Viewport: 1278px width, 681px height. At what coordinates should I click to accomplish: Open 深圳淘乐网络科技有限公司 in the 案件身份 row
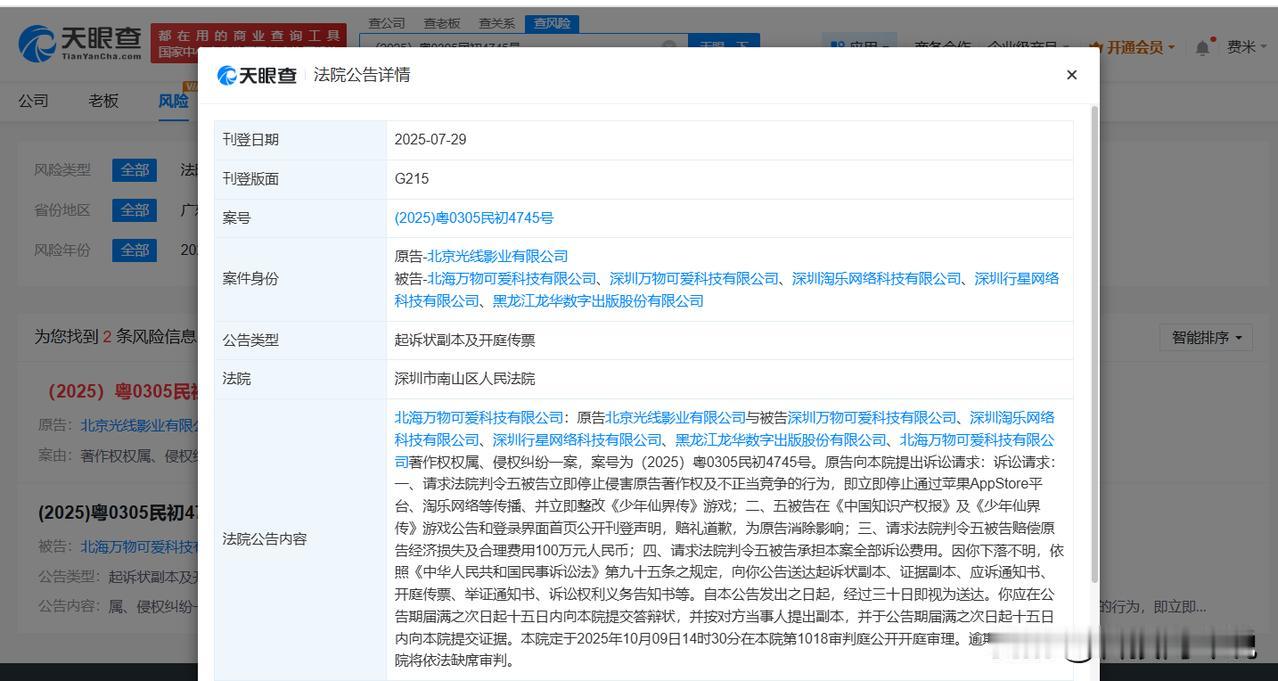(876, 278)
